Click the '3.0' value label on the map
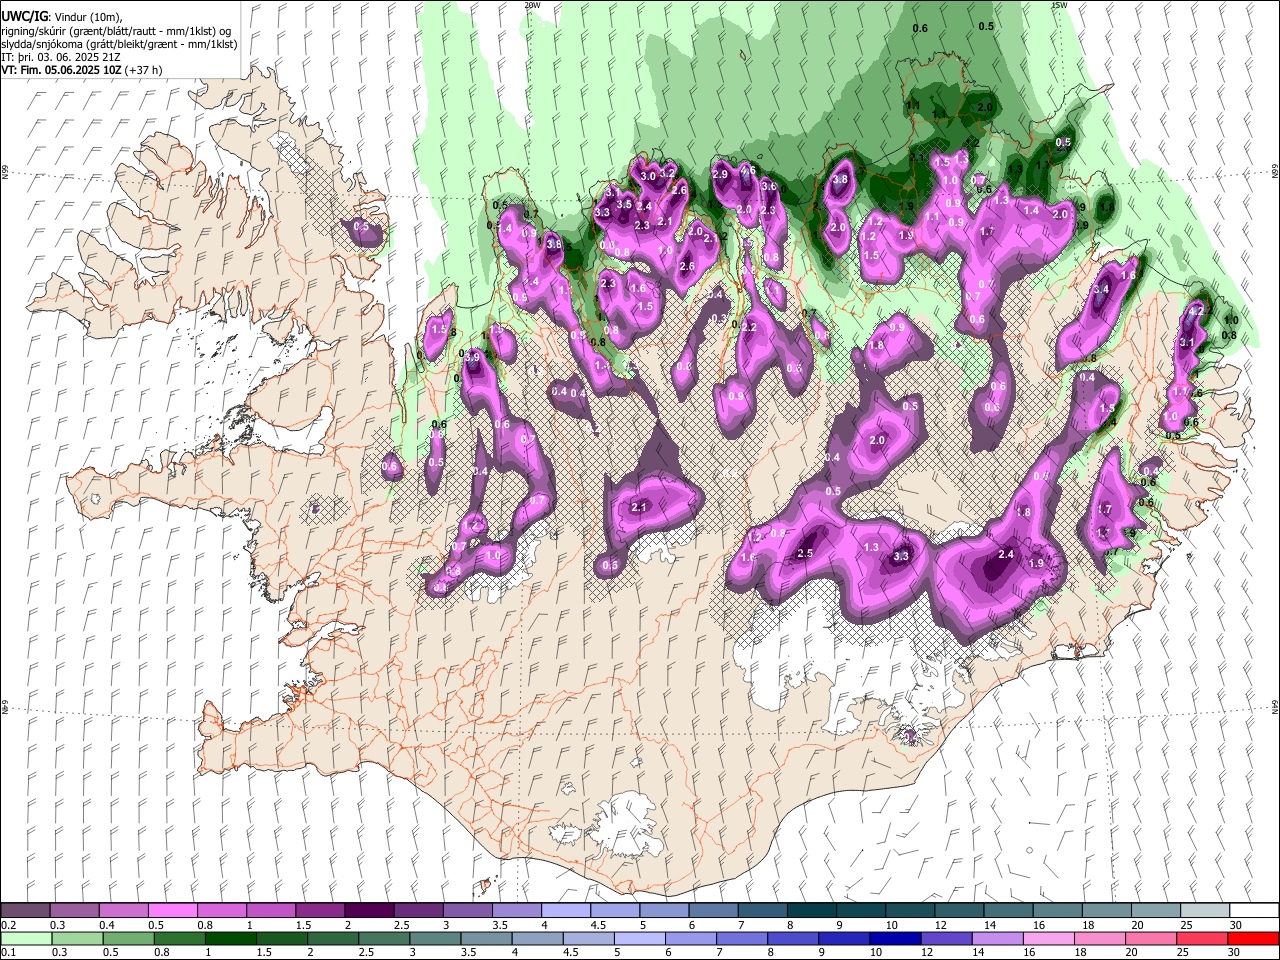Viewport: 1280px width, 960px height. coord(647,176)
